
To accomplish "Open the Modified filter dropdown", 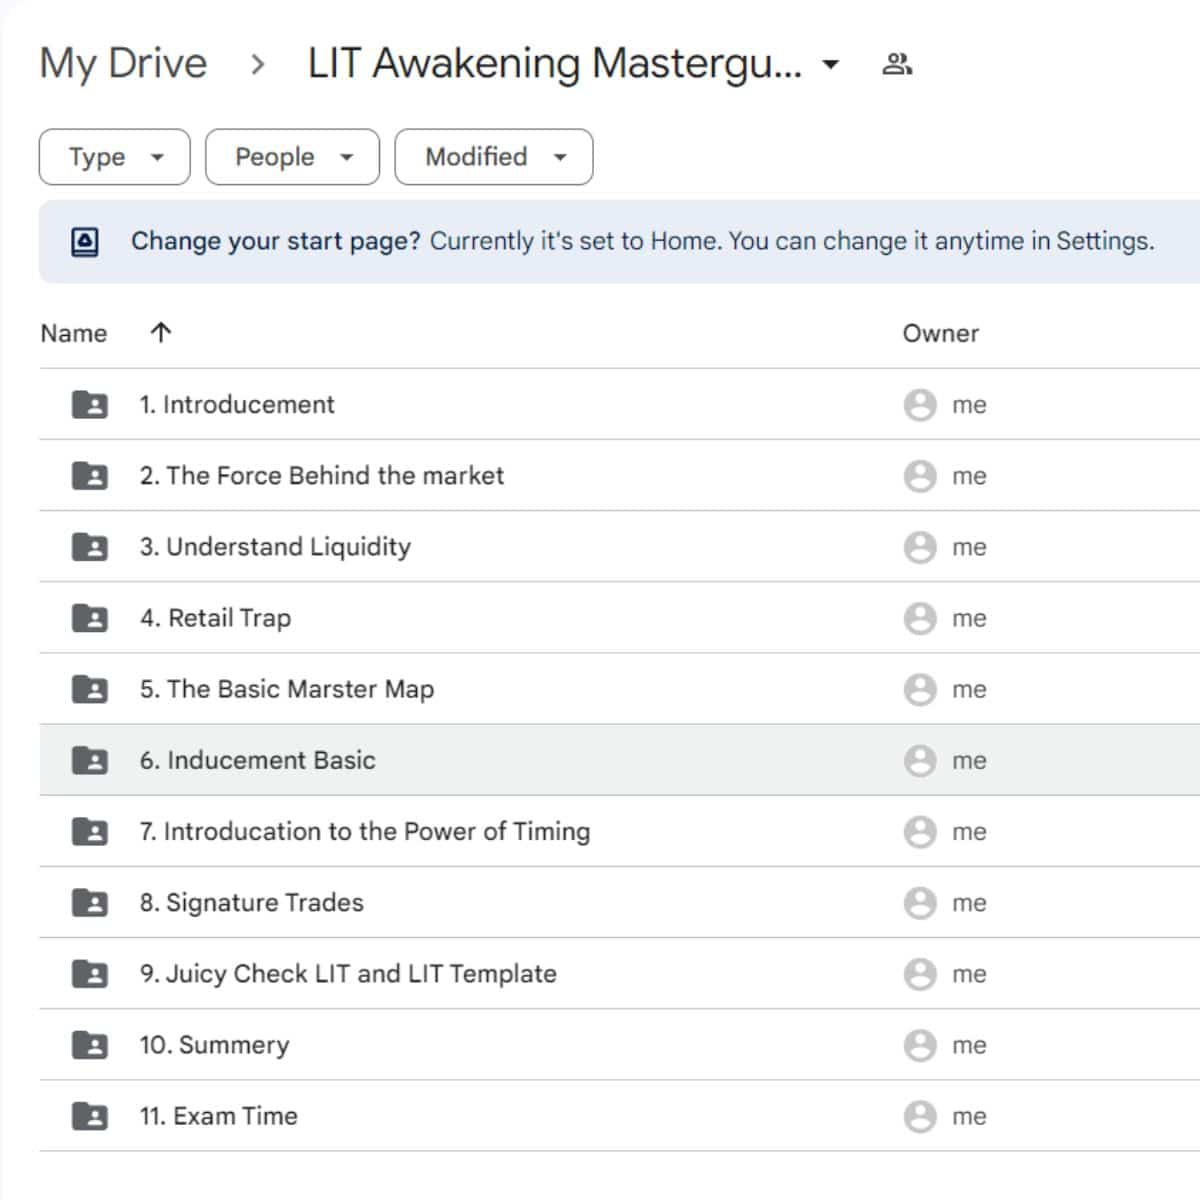I will (493, 156).
